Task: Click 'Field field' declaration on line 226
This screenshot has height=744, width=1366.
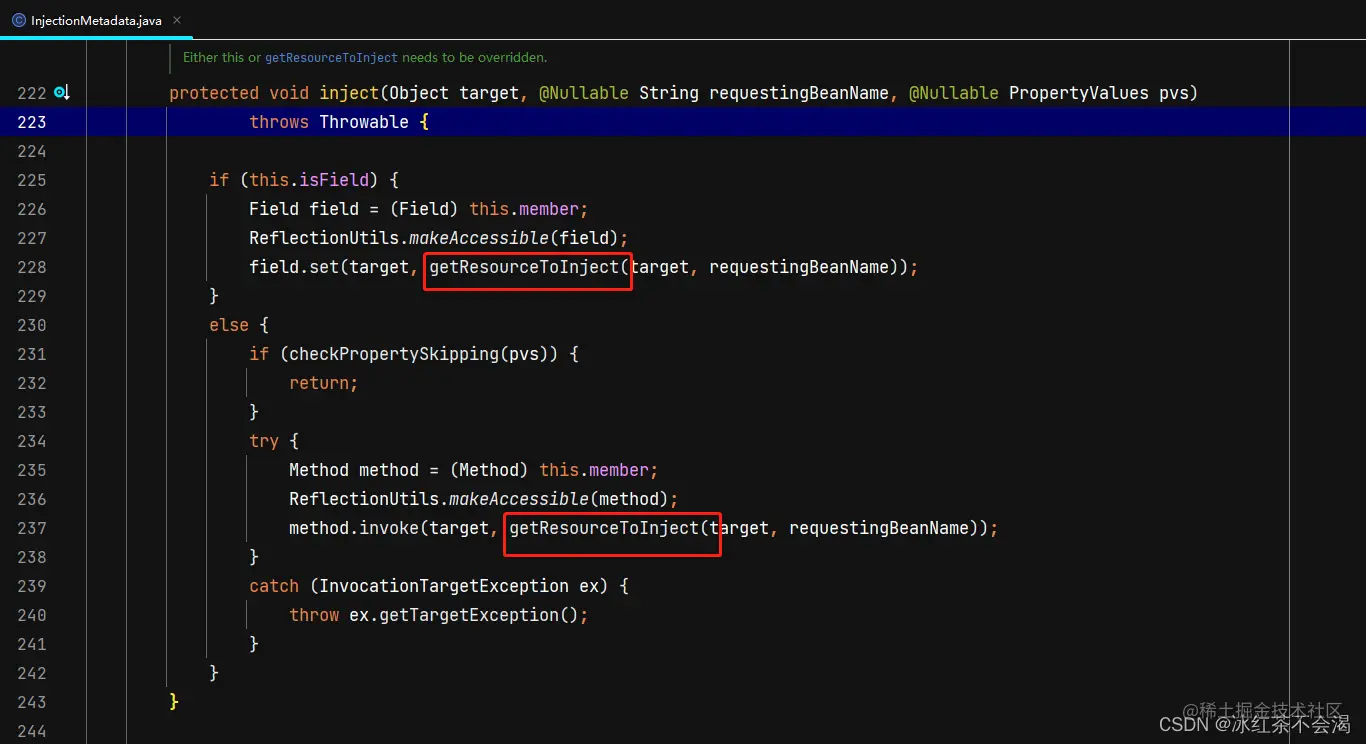Action: point(304,209)
